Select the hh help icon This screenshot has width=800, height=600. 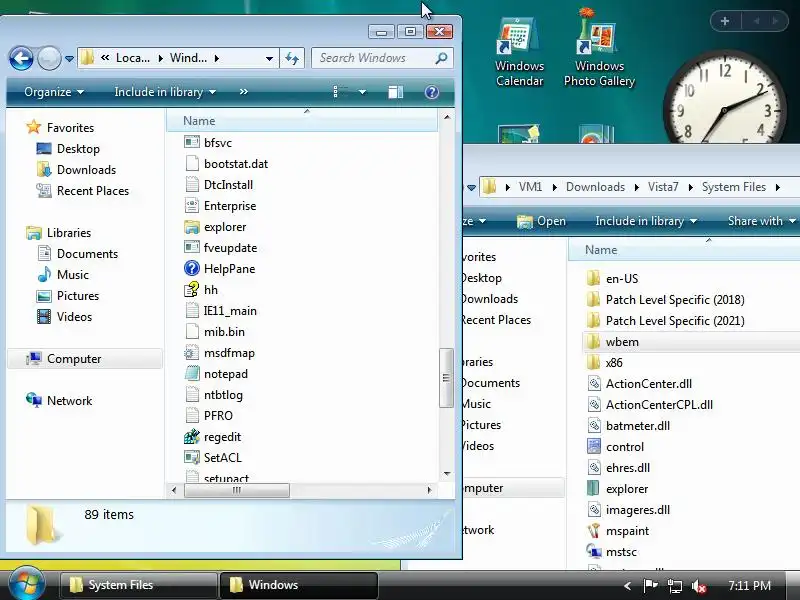click(x=192, y=289)
